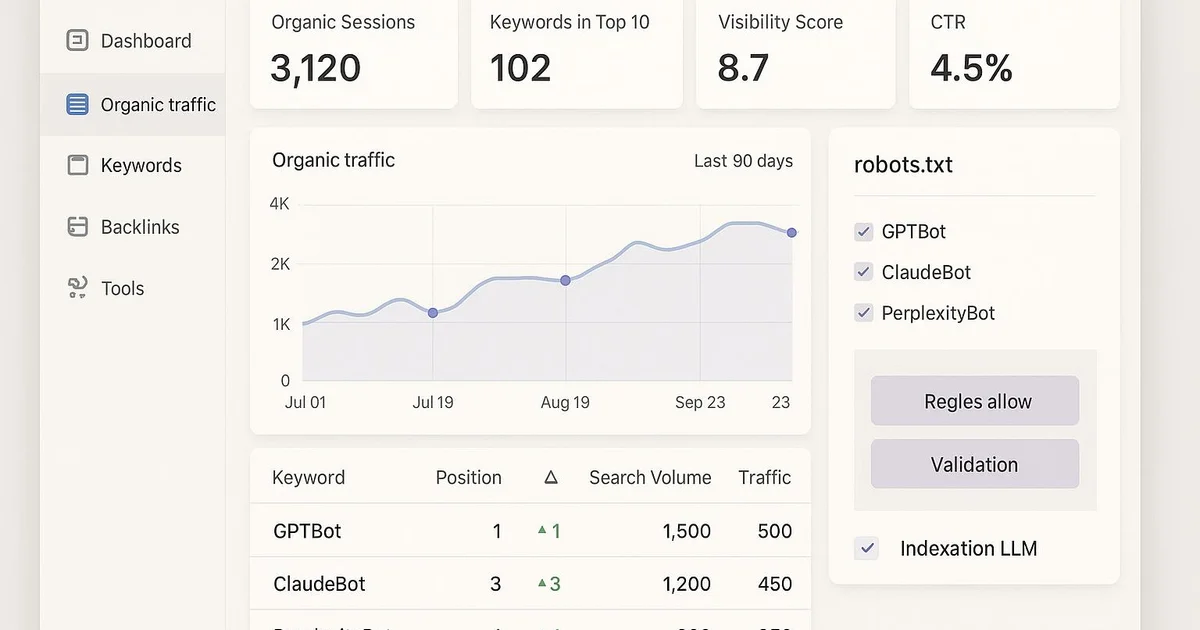Uncheck the GPTBot checkbox in robots.txt

click(x=864, y=232)
